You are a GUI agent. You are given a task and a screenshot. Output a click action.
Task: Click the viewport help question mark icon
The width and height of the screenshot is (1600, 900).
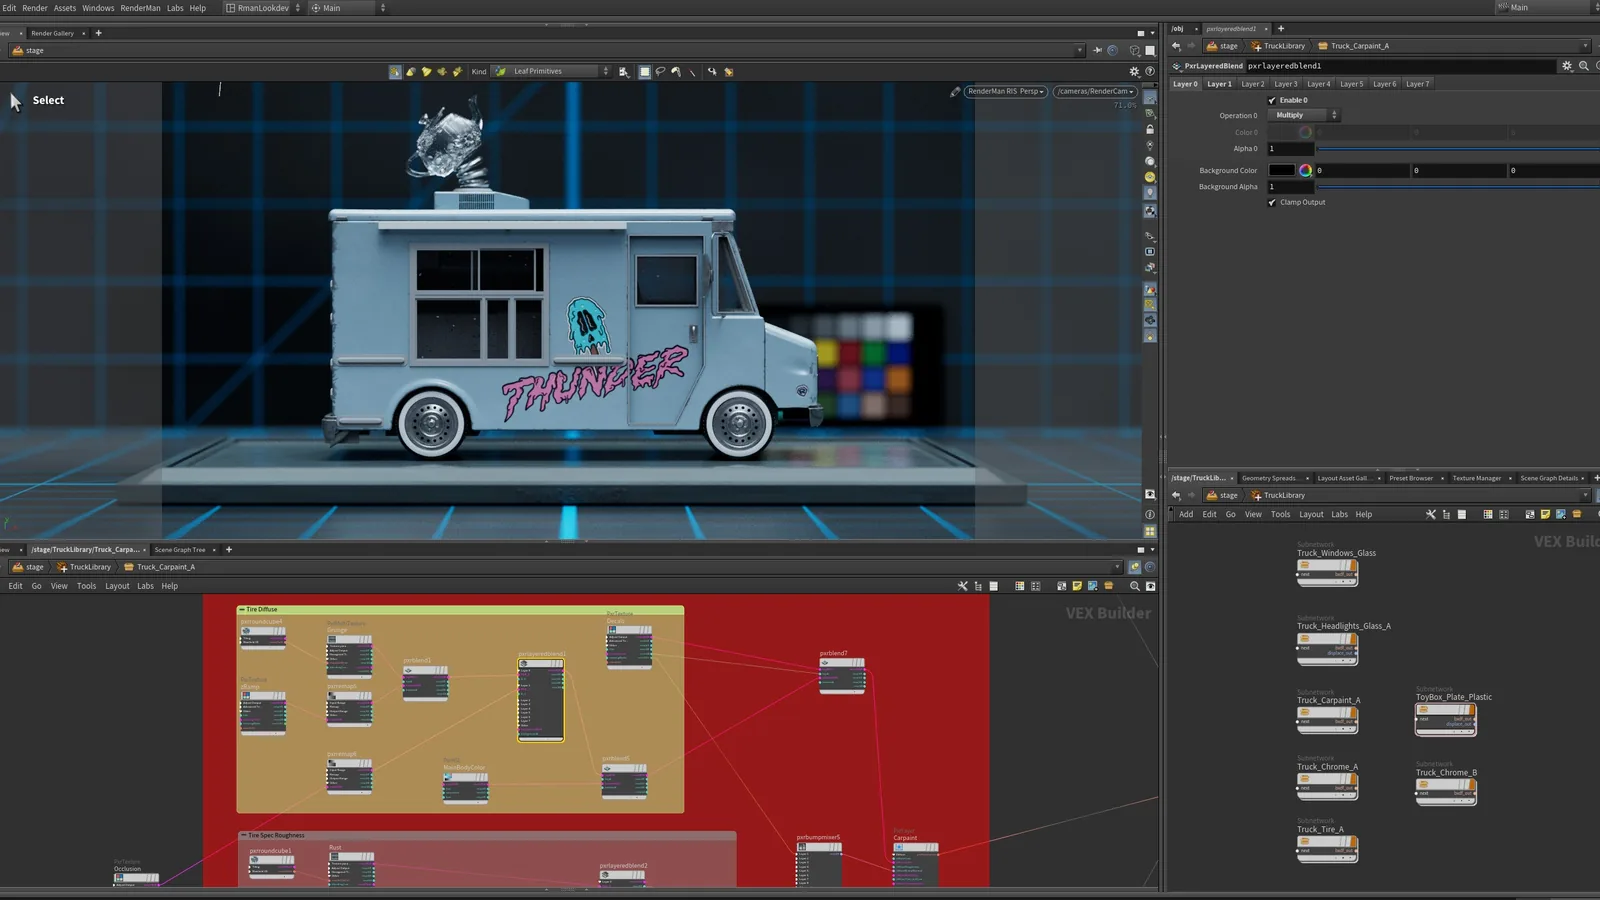coord(1149,72)
